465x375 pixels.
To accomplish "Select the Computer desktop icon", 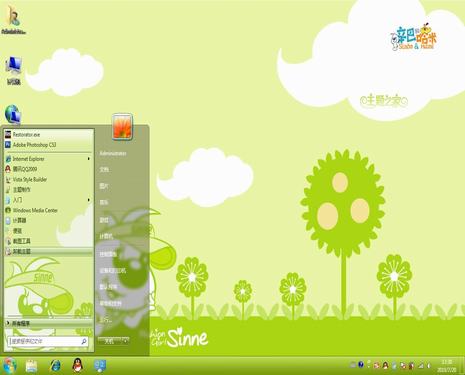I will pyautogui.click(x=14, y=71).
